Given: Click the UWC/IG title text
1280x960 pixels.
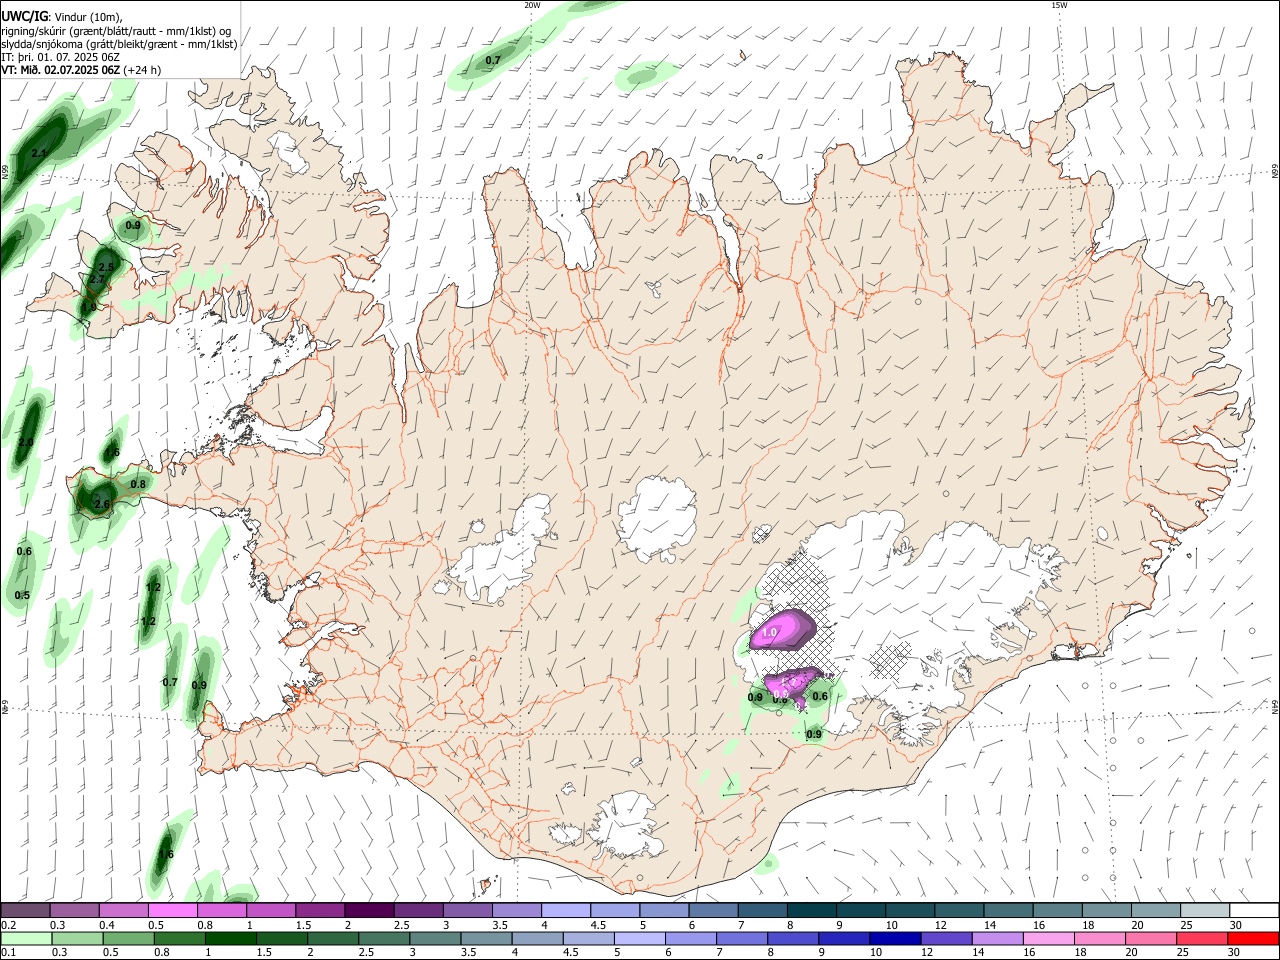Looking at the screenshot, I should pos(23,17).
